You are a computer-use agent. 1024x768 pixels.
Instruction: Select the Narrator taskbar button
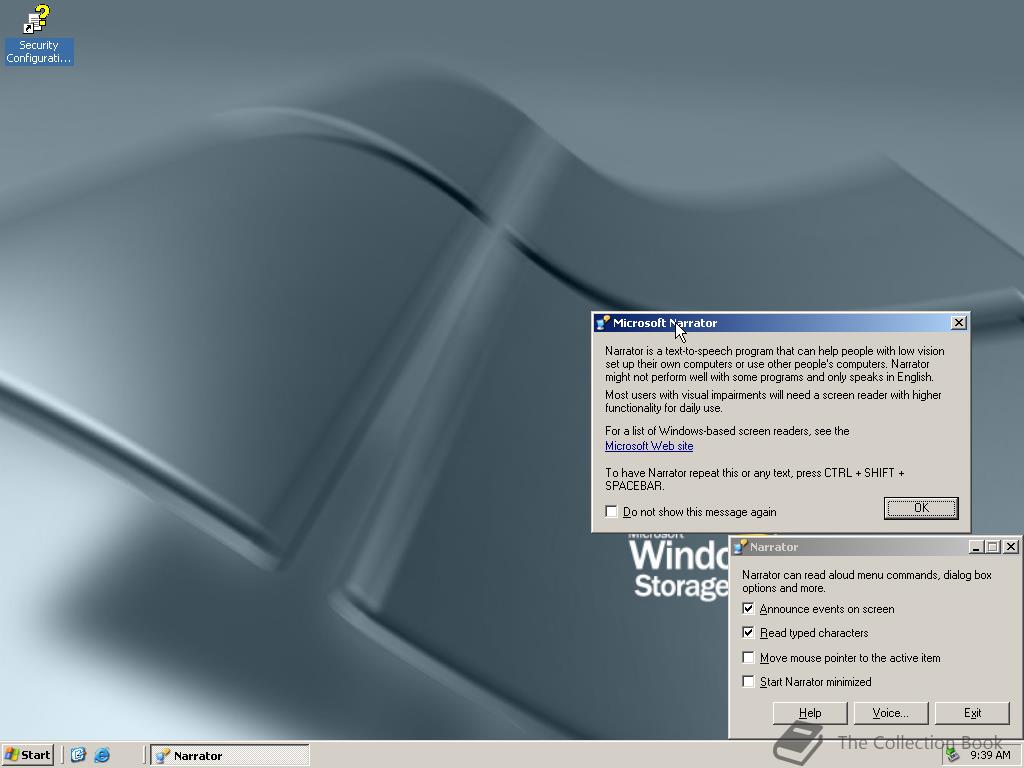(x=230, y=756)
